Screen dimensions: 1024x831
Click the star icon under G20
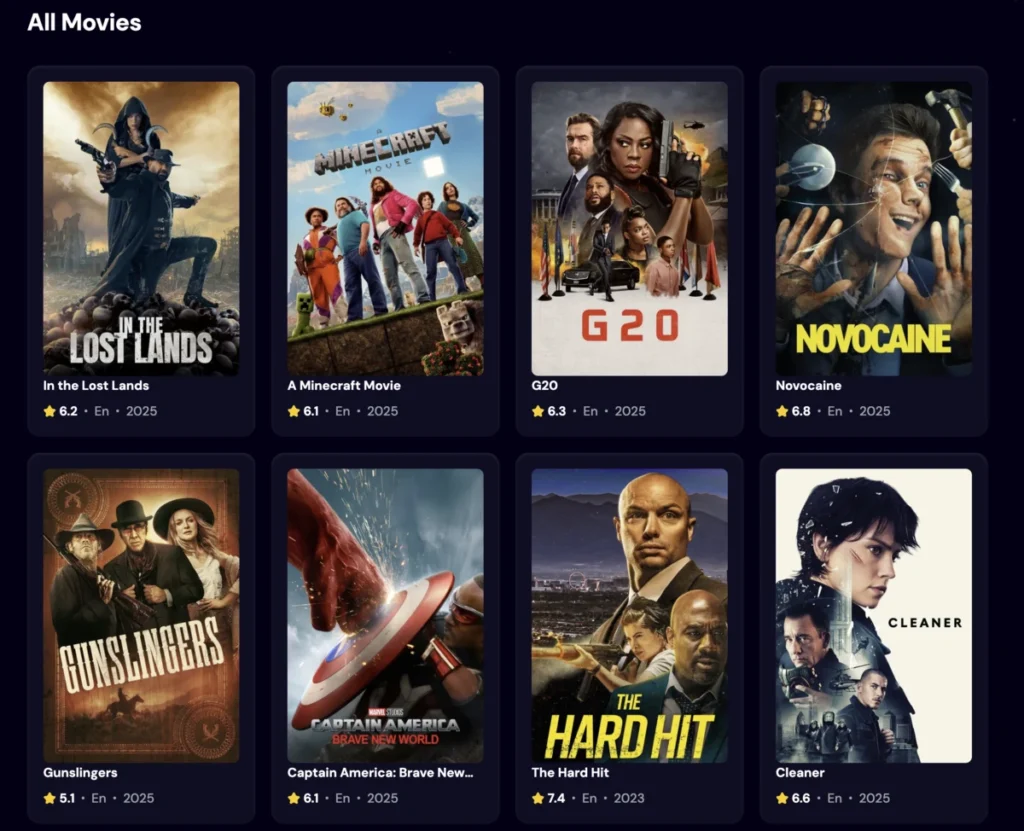point(537,411)
